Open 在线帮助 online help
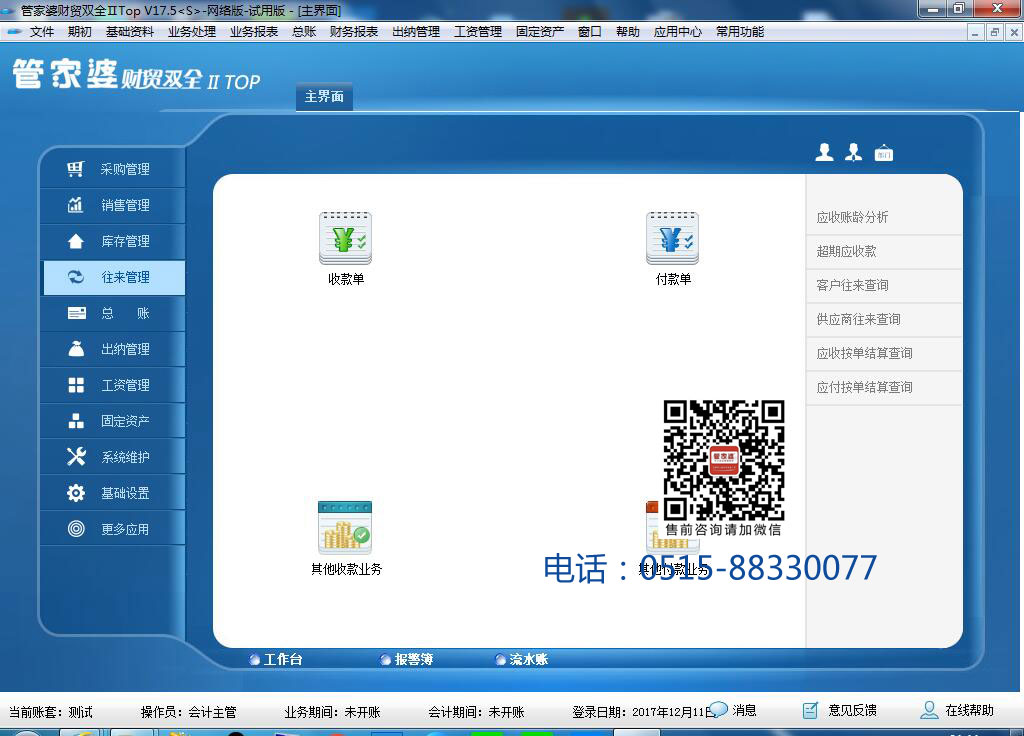This screenshot has width=1024, height=736. (x=957, y=711)
